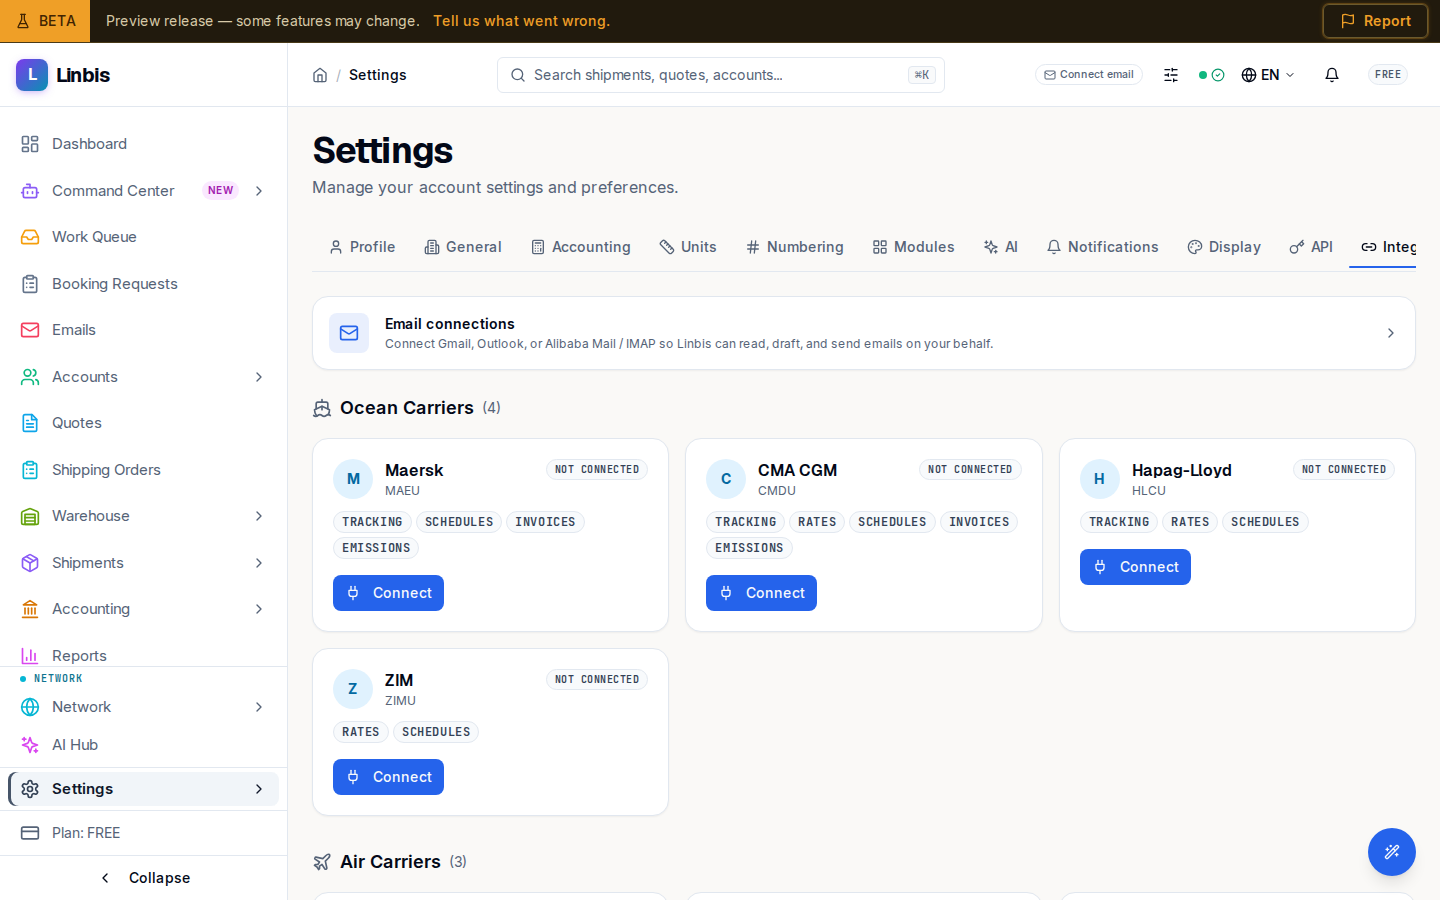Viewport: 1440px width, 900px height.
Task: Open Reports in the sidebar
Action: point(144,654)
